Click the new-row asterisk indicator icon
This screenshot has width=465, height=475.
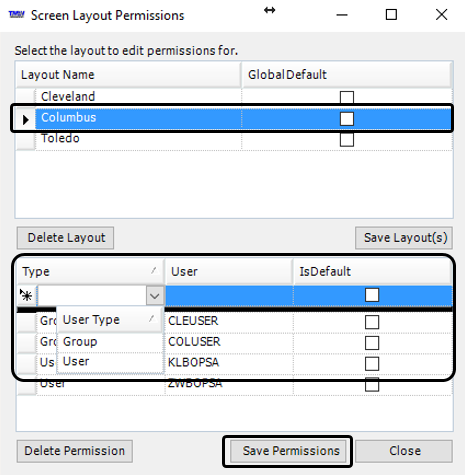(x=26, y=295)
